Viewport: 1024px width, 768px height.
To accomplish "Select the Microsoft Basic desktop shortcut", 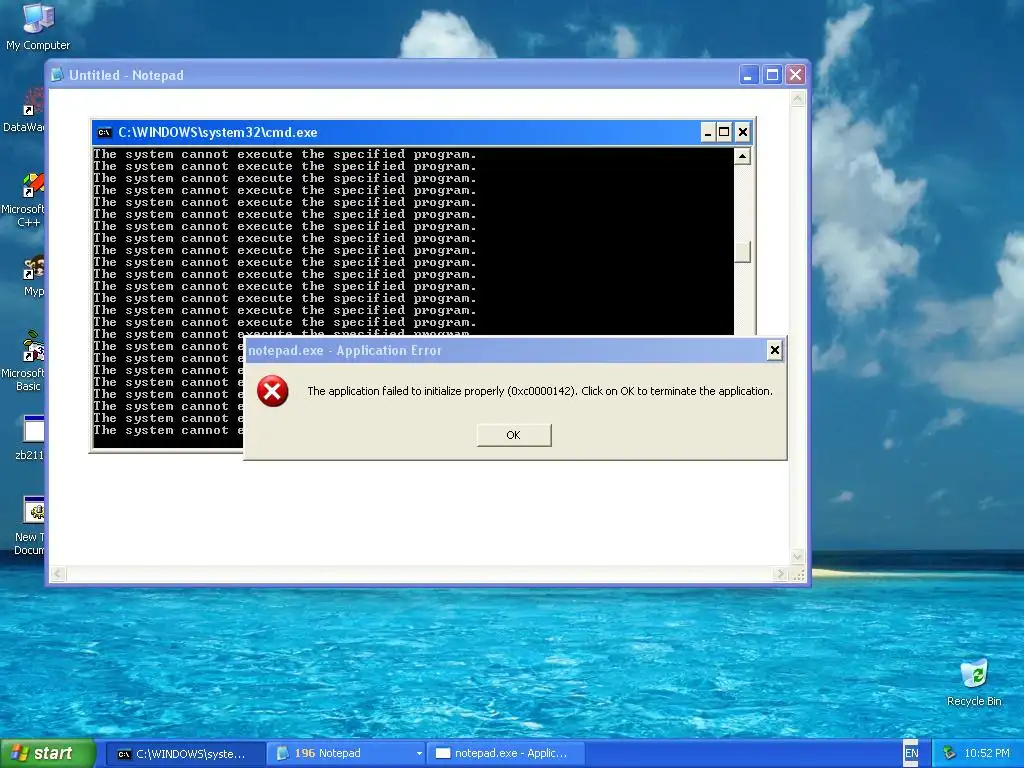I will click(x=26, y=361).
